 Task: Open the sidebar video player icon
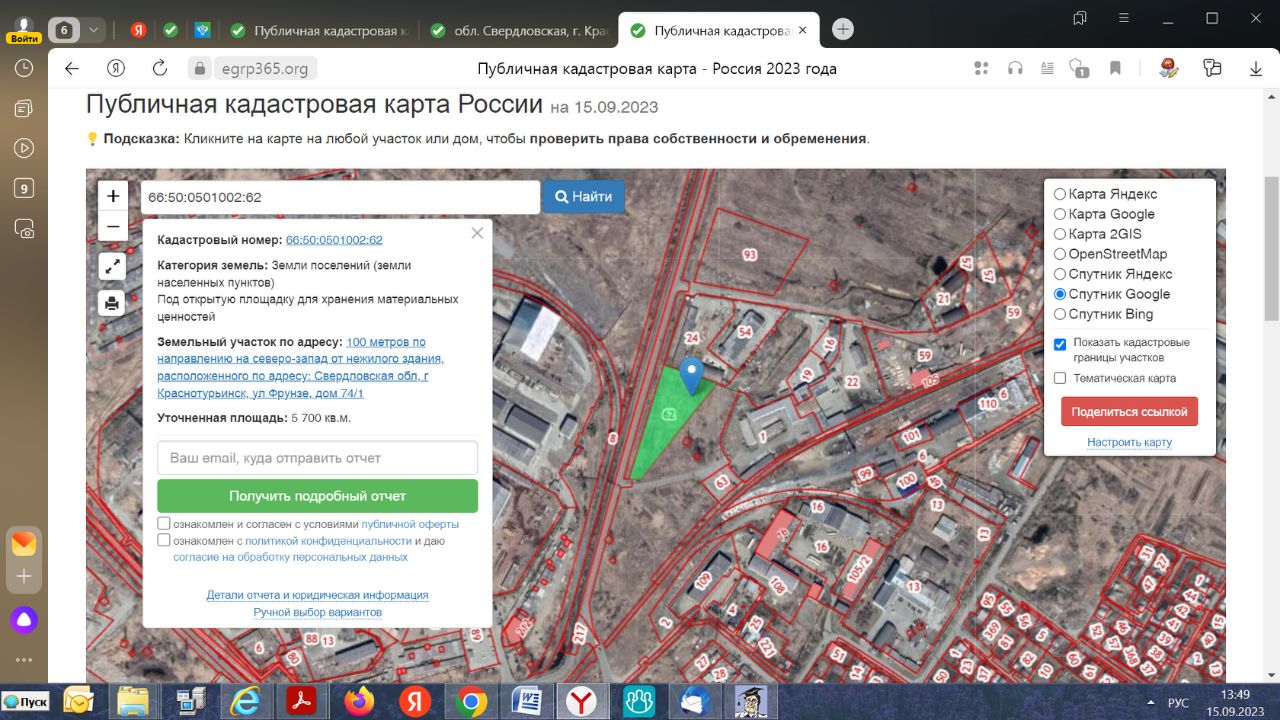(x=24, y=148)
